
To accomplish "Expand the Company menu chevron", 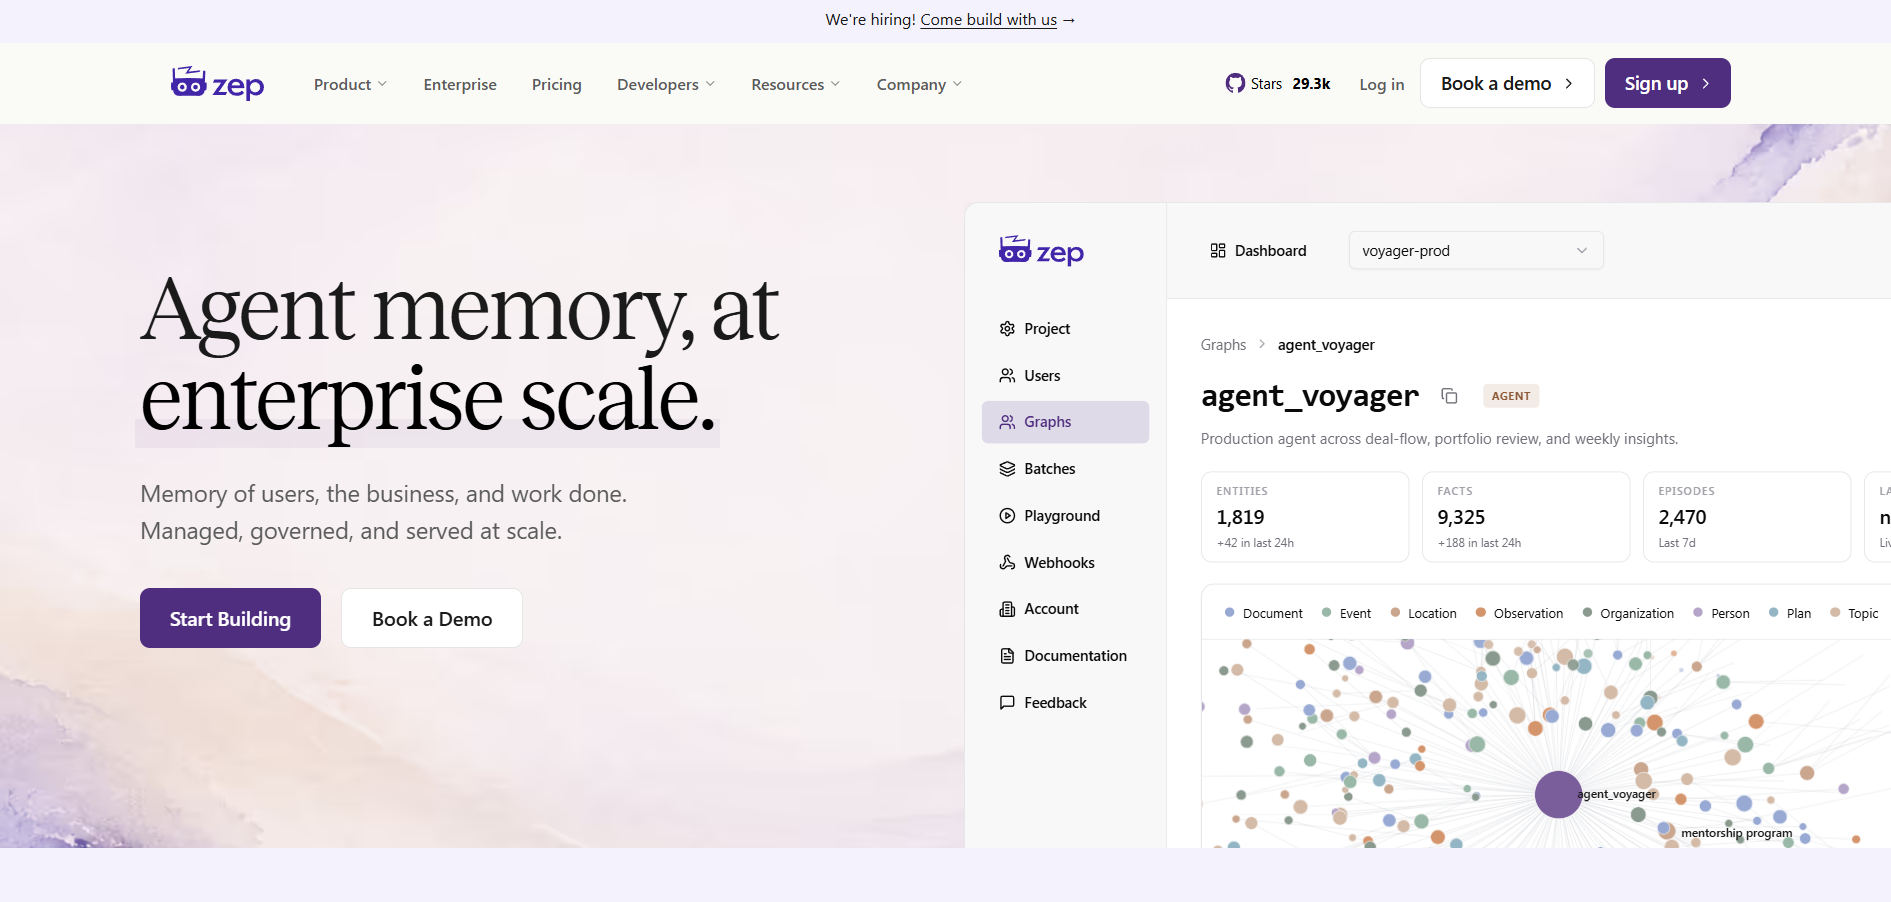I will tap(957, 84).
